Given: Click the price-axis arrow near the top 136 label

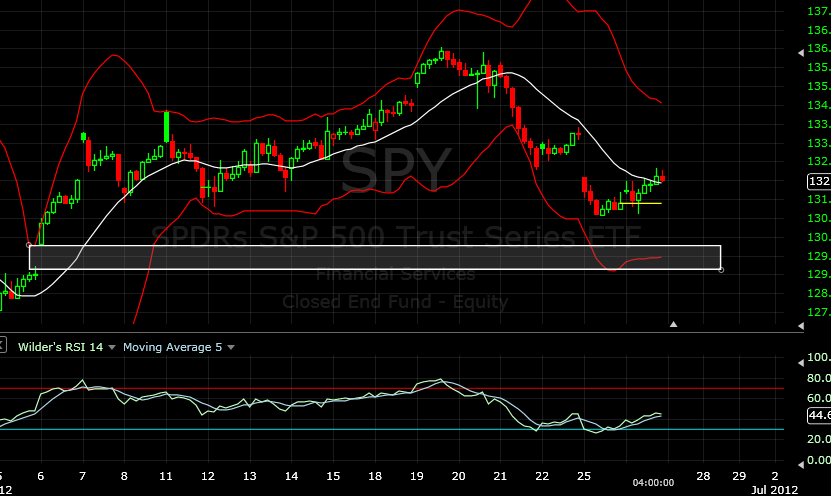Looking at the screenshot, I should 801,52.
